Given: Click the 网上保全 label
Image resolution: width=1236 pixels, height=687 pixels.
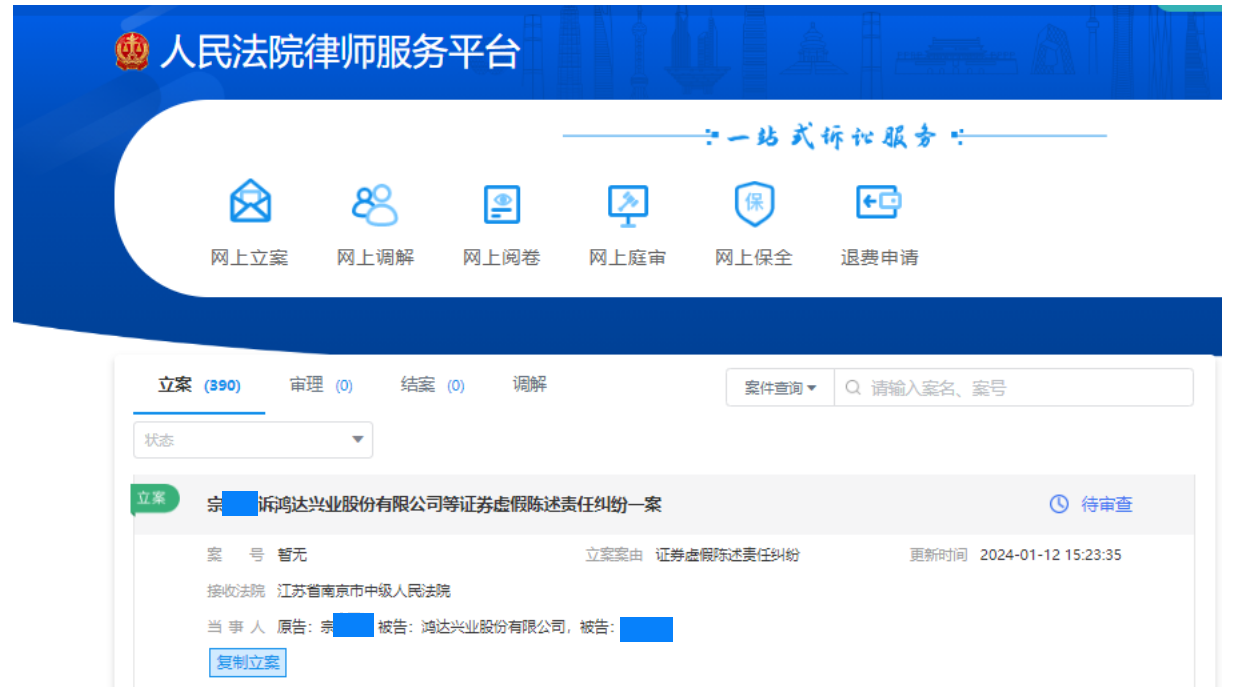Looking at the screenshot, I should click(x=754, y=258).
